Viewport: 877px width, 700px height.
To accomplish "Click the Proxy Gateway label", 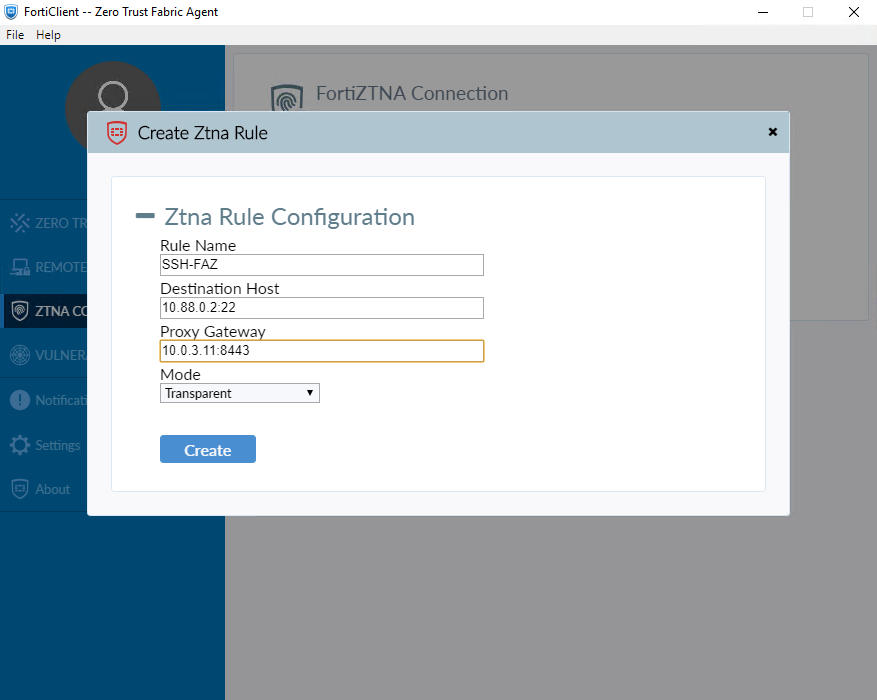I will pos(213,332).
